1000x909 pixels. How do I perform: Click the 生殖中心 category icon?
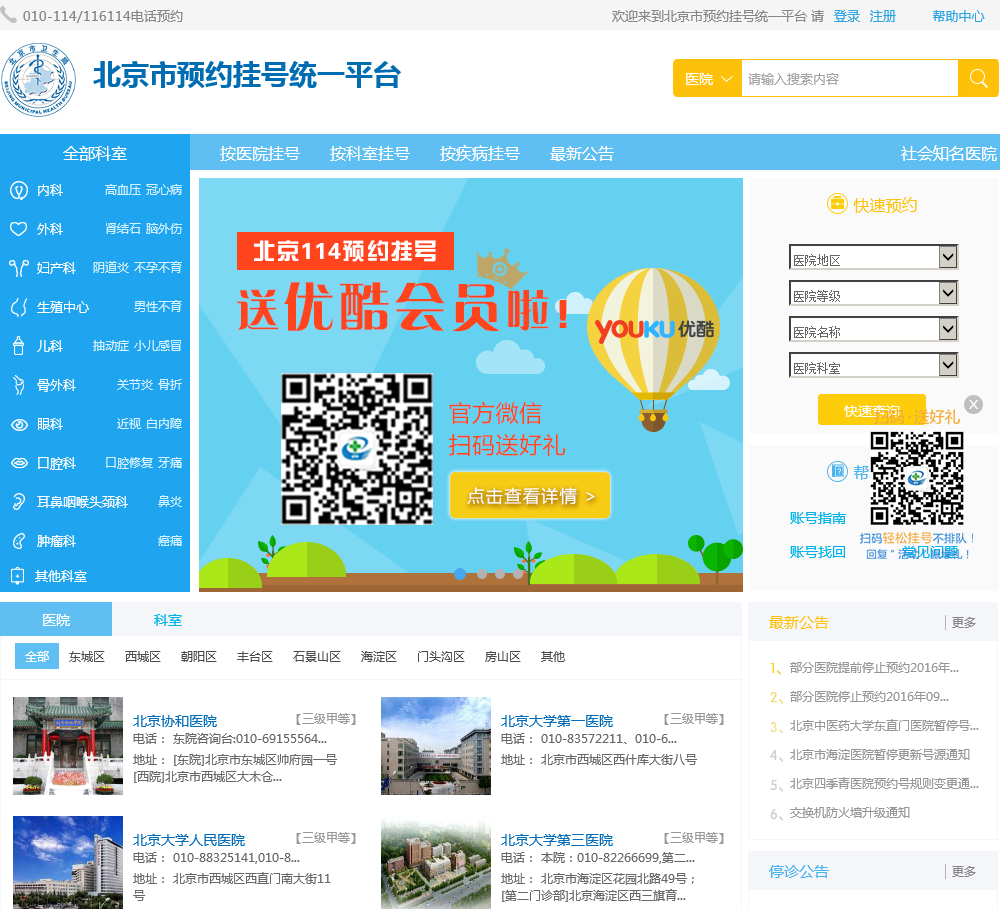(18, 307)
